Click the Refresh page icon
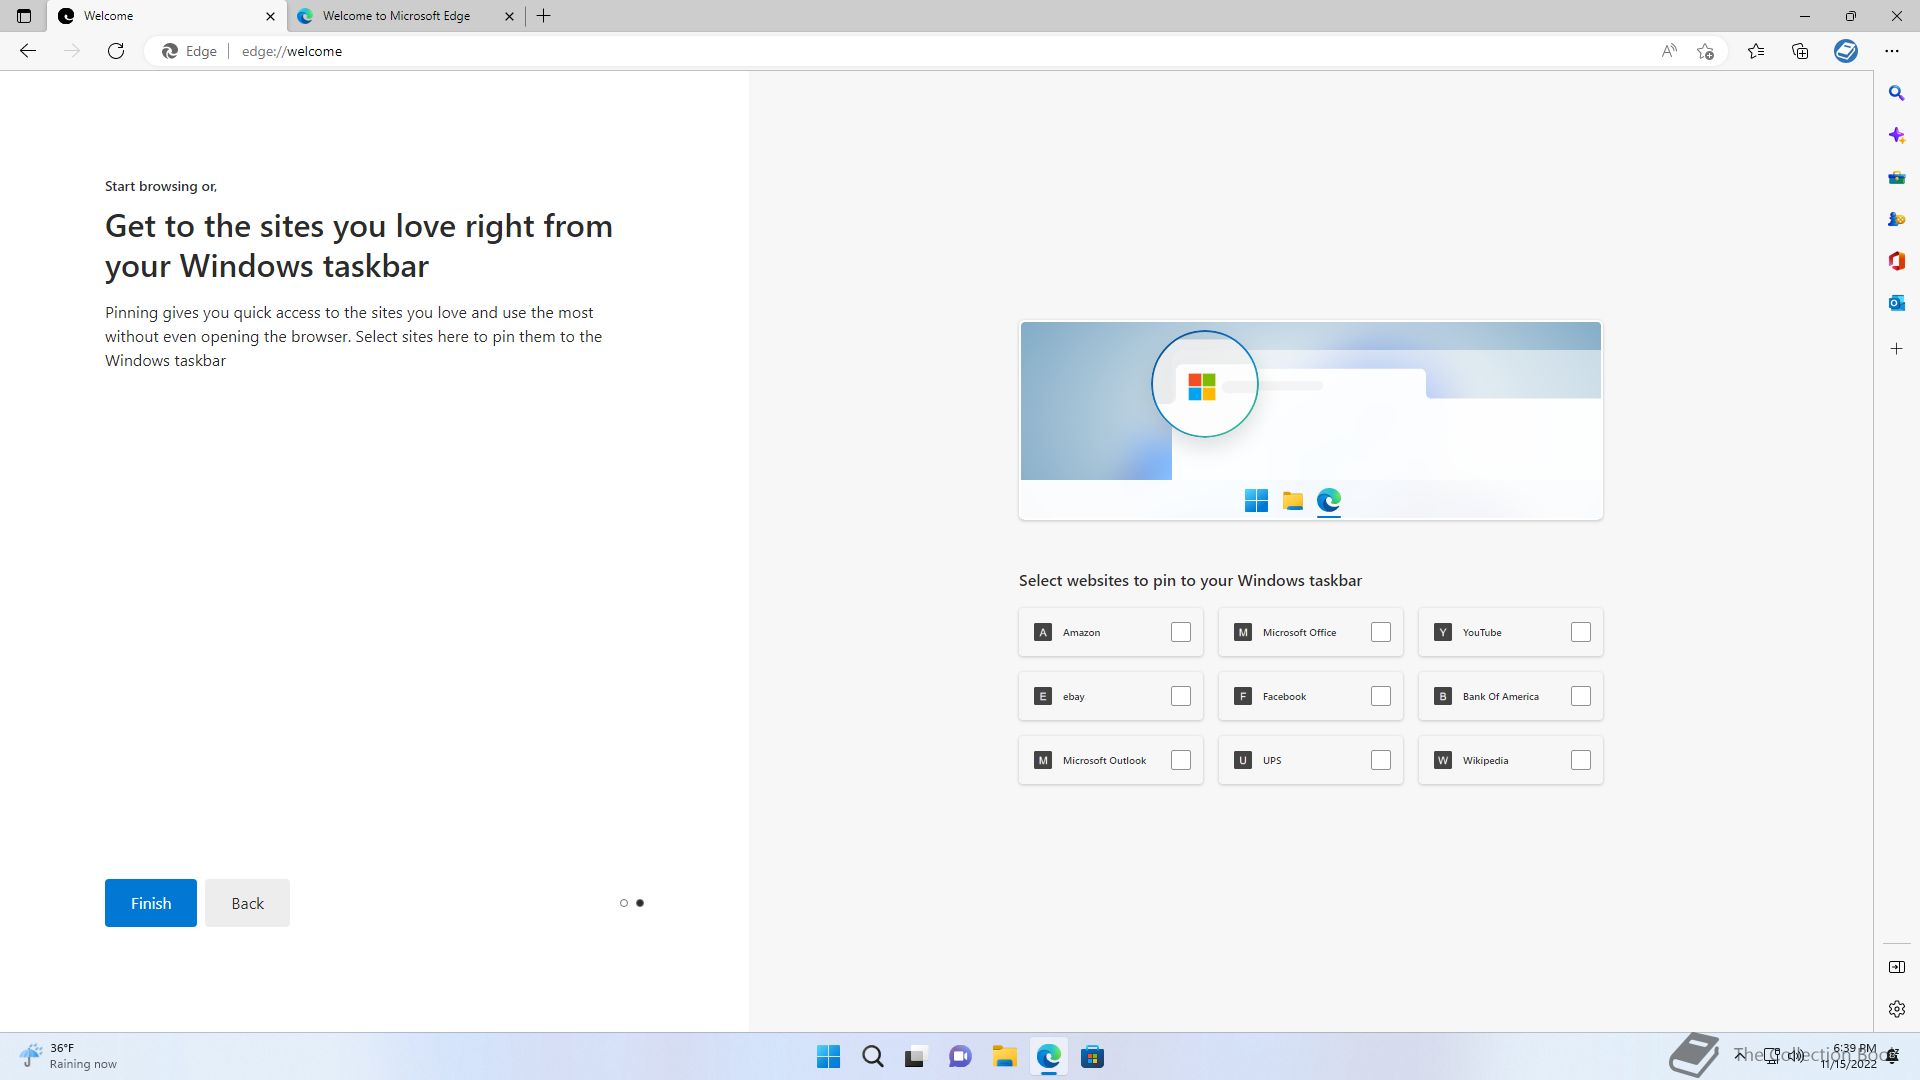Screen dimensions: 1920x1080 tap(116, 51)
